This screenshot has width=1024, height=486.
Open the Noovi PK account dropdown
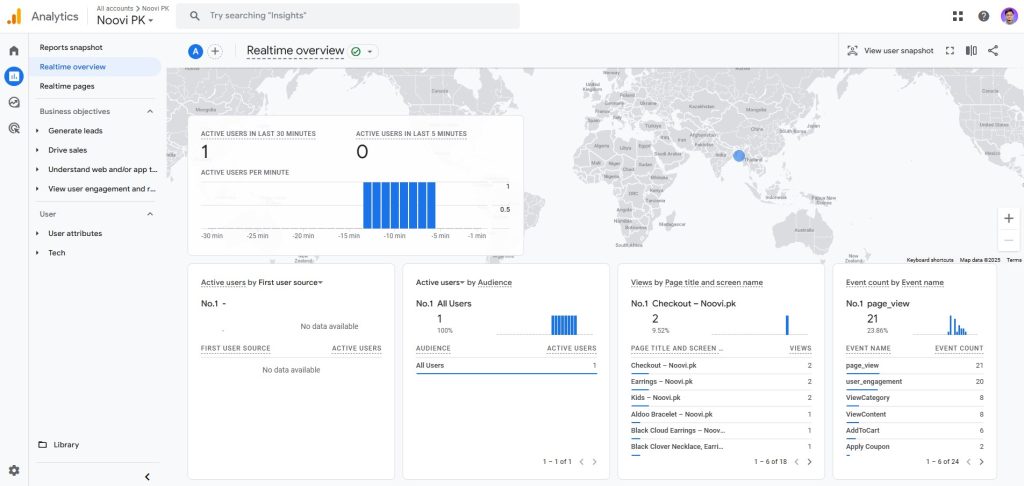coord(125,20)
